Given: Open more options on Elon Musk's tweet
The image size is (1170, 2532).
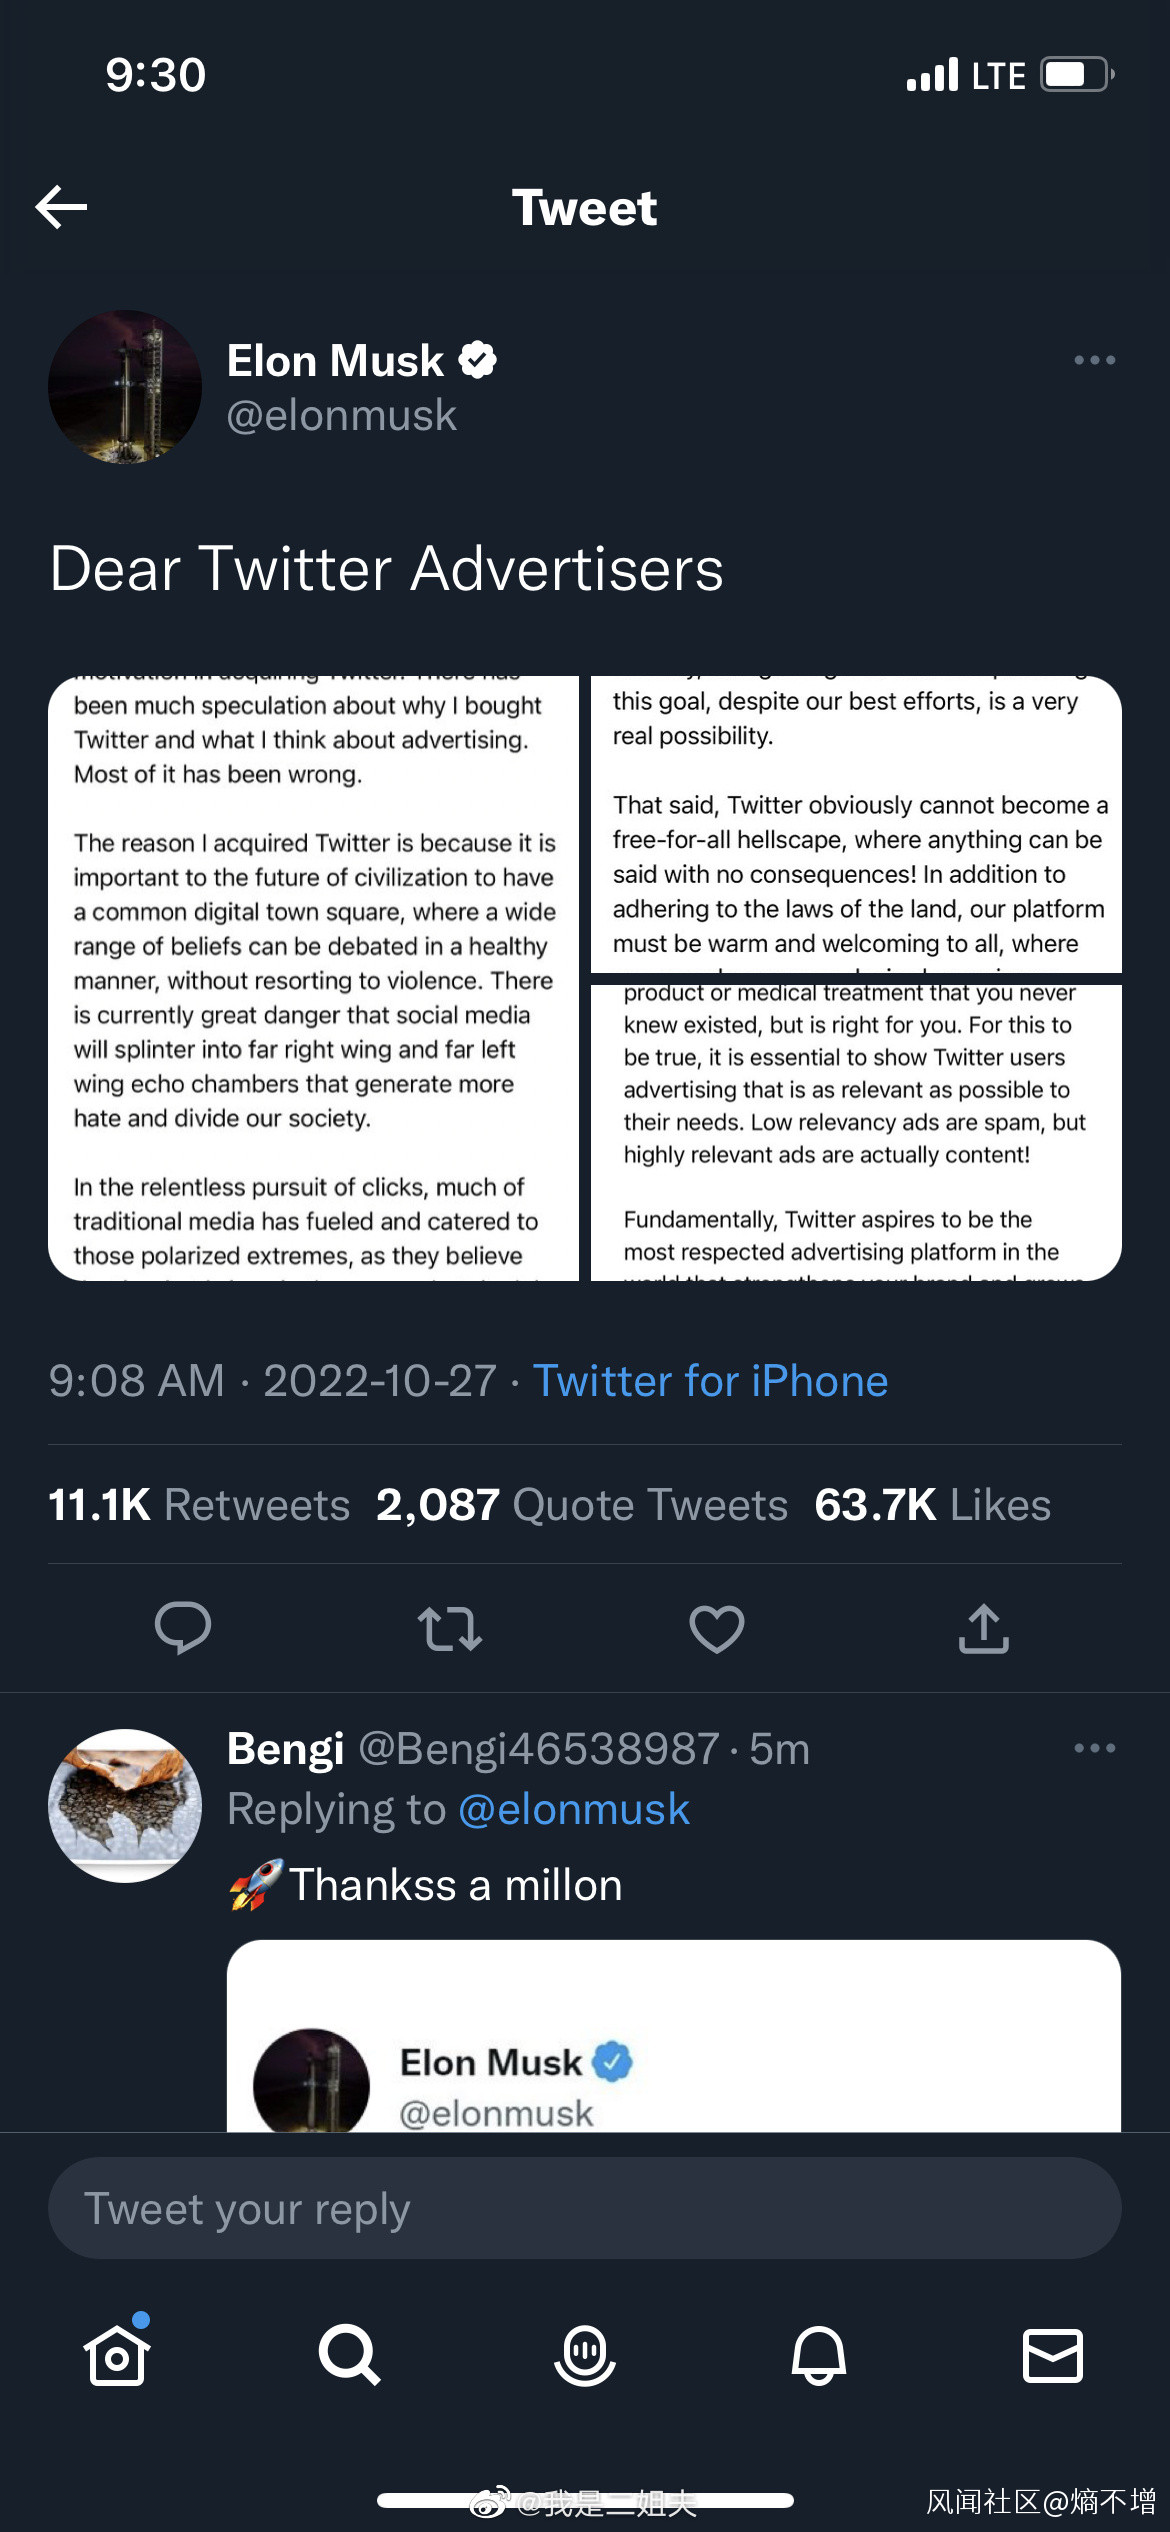Looking at the screenshot, I should pos(1094,360).
